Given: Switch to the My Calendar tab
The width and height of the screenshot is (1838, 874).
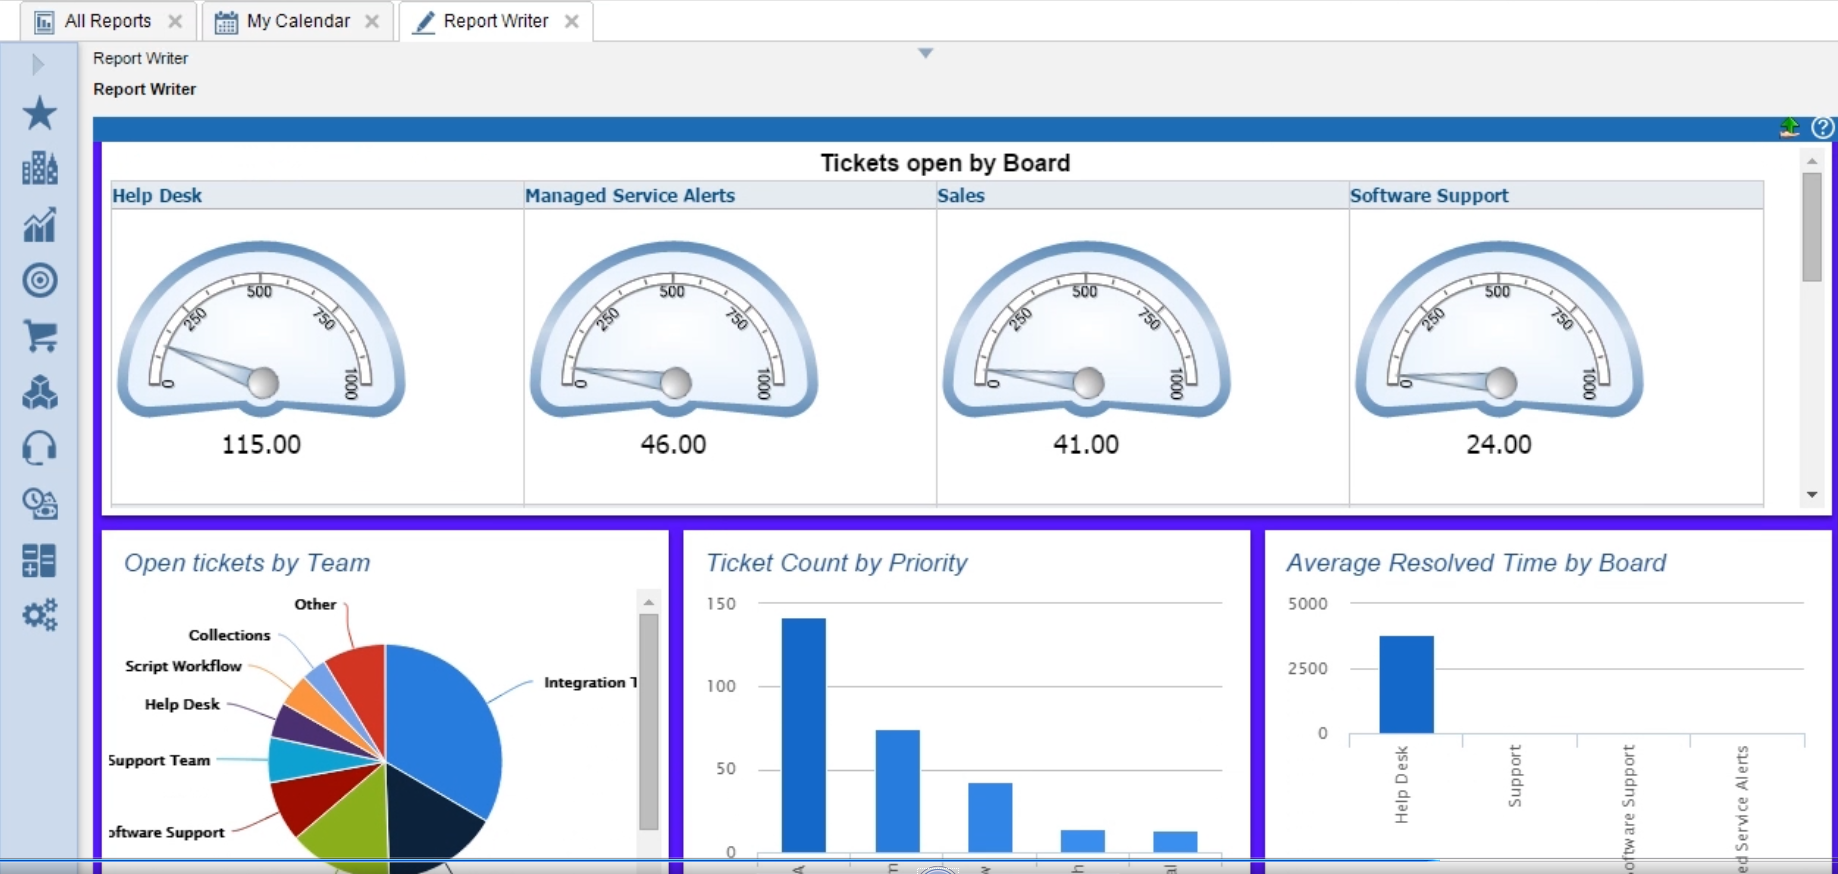Looking at the screenshot, I should click(297, 21).
